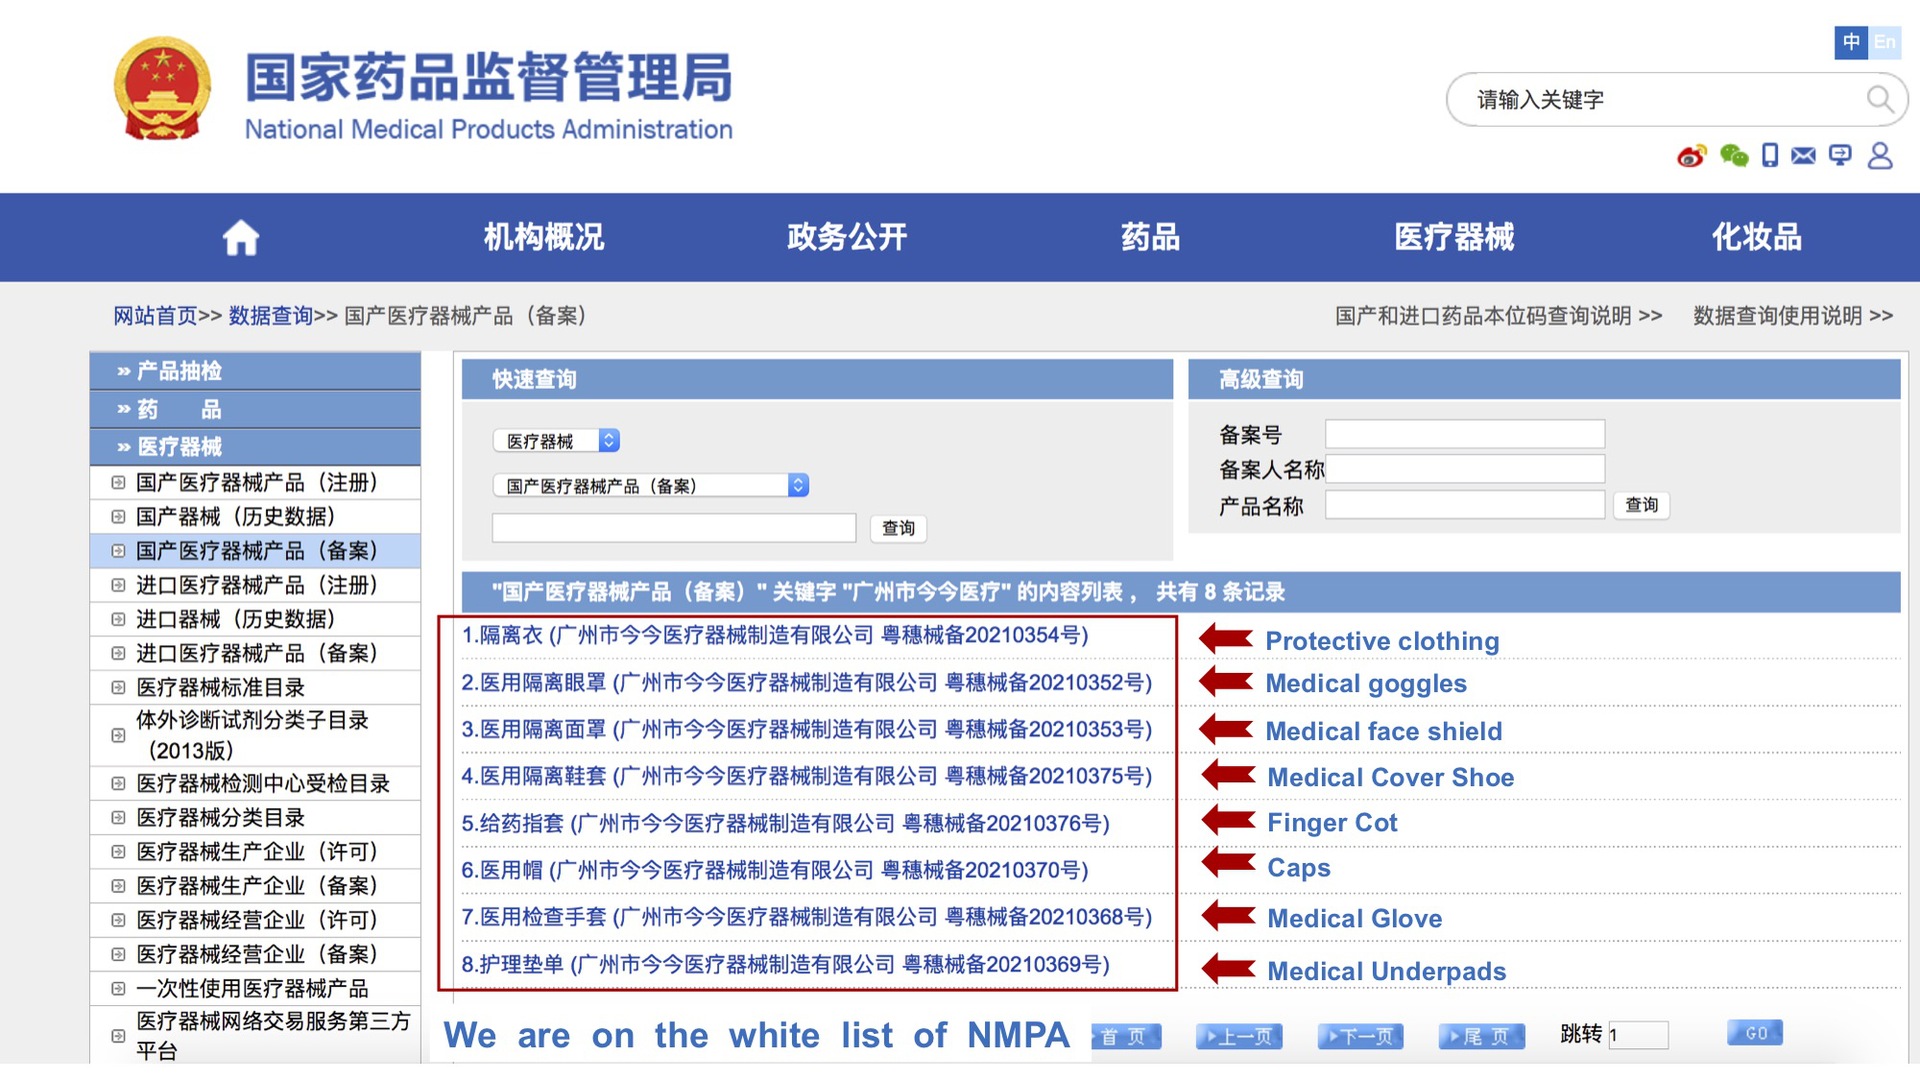Open the 药品 navigation menu
Viewport: 1920px width, 1080px height.
1150,238
